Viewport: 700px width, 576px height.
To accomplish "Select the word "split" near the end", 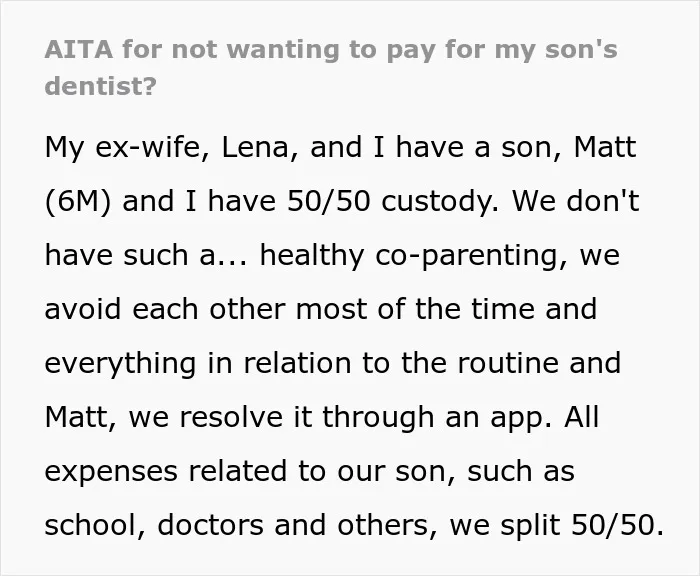I will point(530,526).
